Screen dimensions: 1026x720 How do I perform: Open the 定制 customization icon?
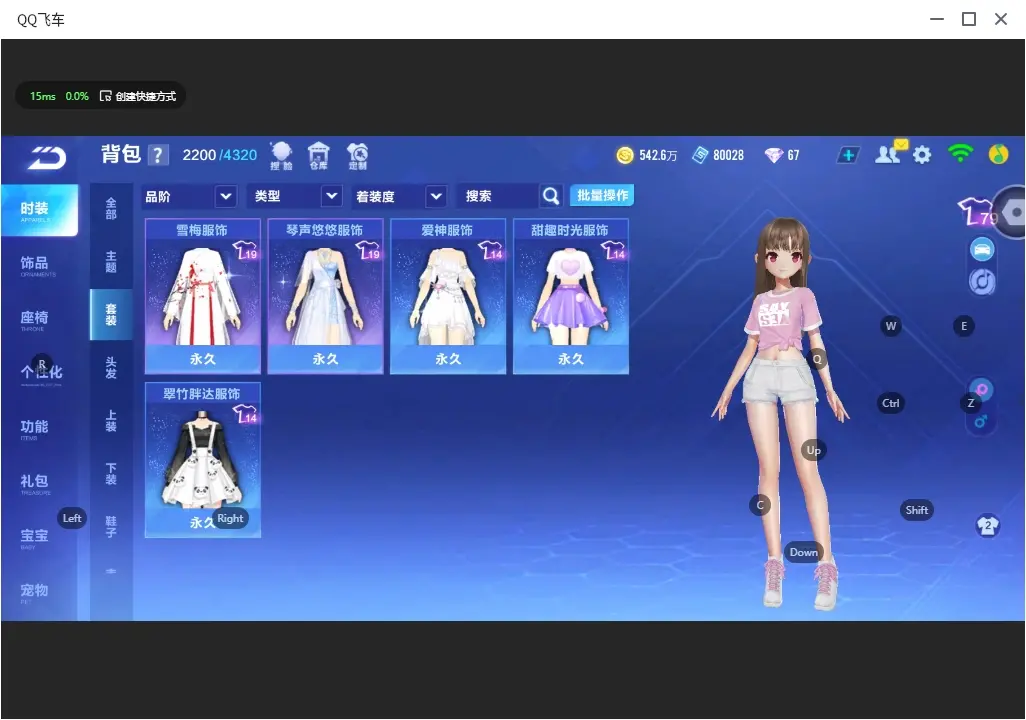357,156
